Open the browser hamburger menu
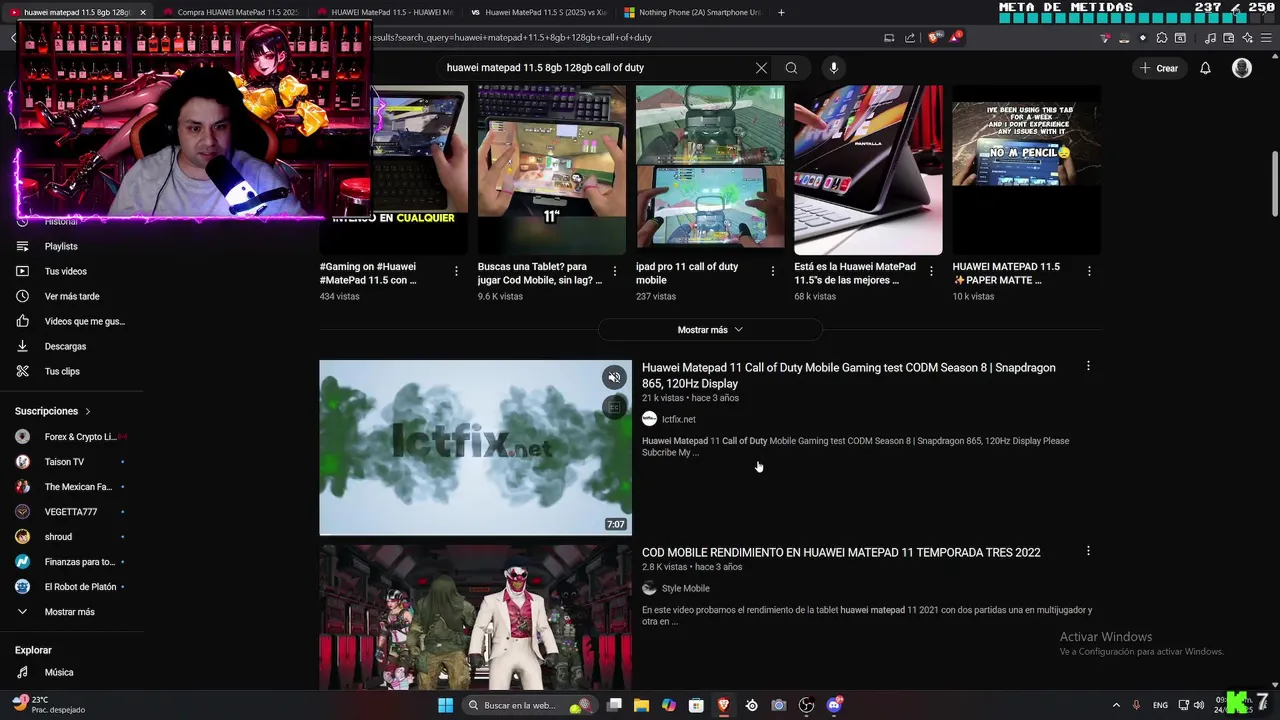 tap(1265, 38)
